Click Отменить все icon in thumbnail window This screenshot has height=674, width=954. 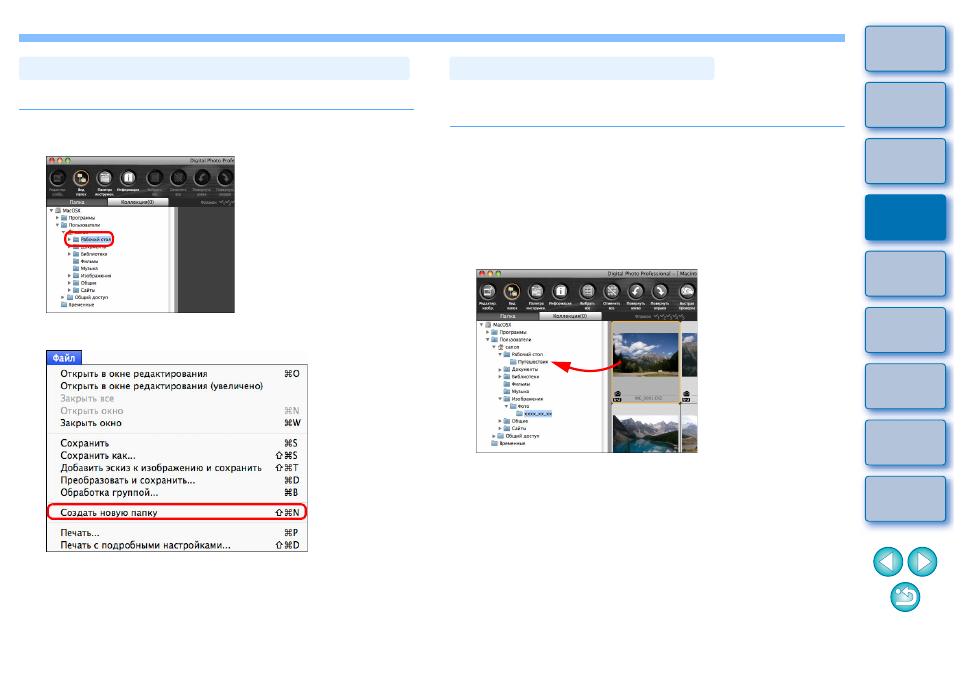point(611,292)
